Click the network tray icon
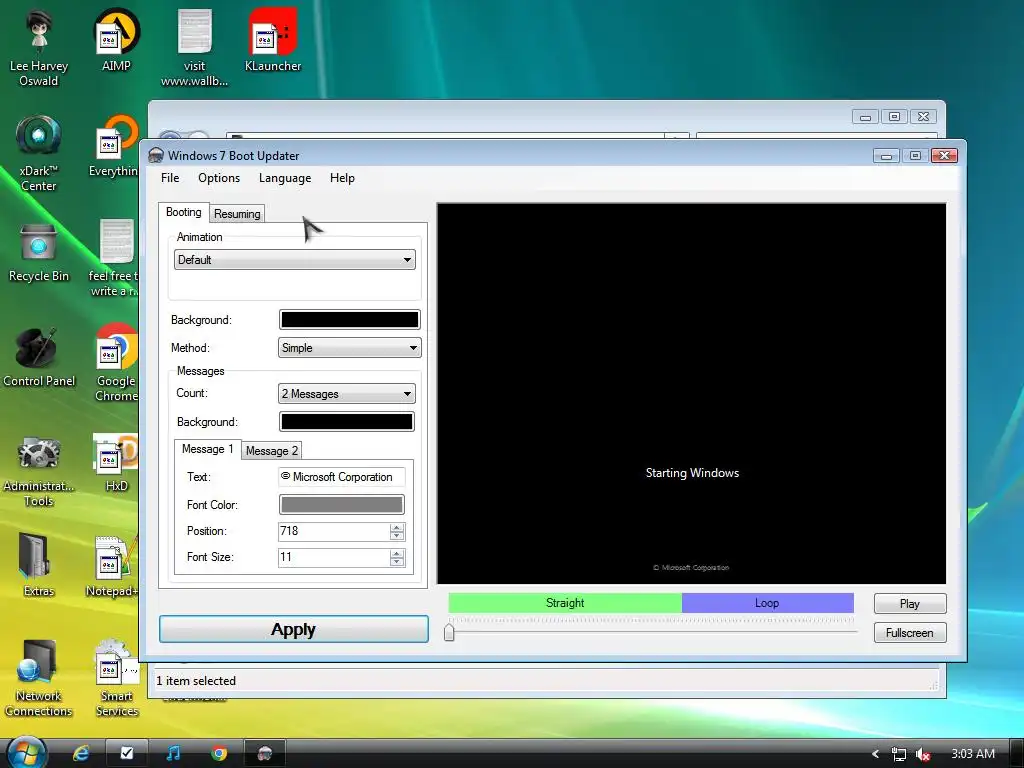Image resolution: width=1024 pixels, height=768 pixels. coord(899,754)
